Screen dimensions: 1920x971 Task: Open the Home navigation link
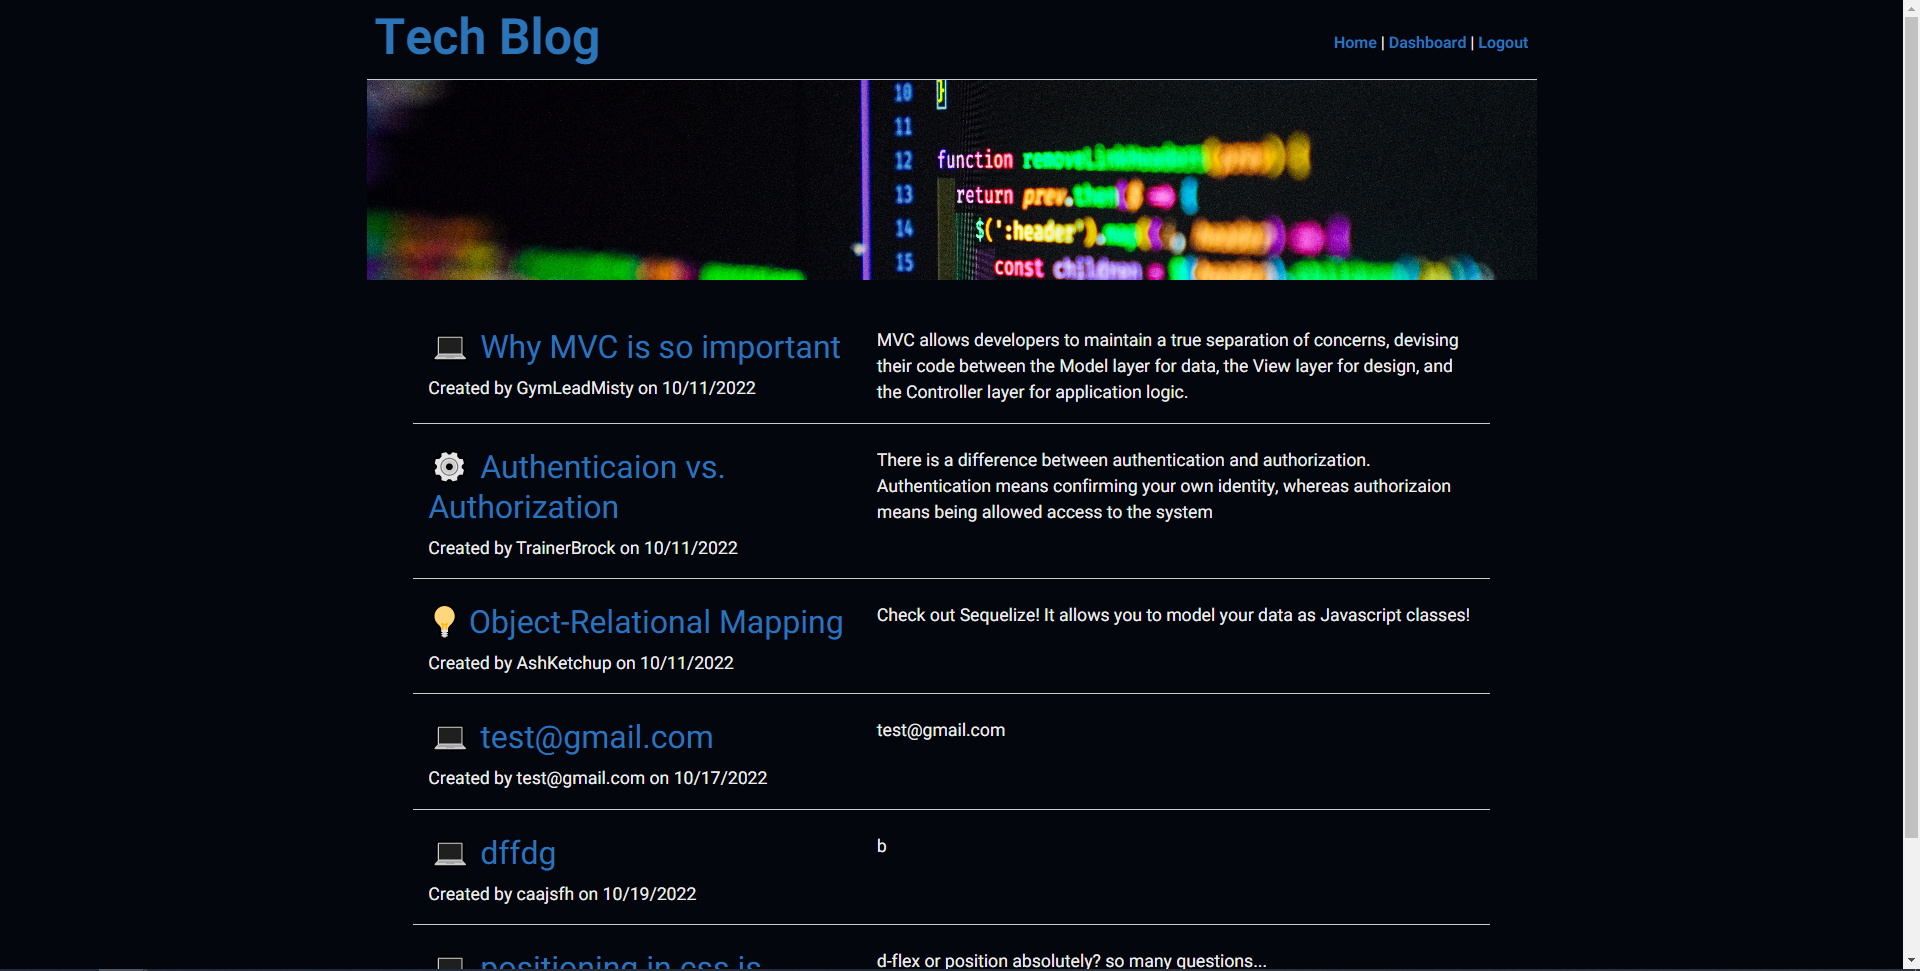point(1354,42)
